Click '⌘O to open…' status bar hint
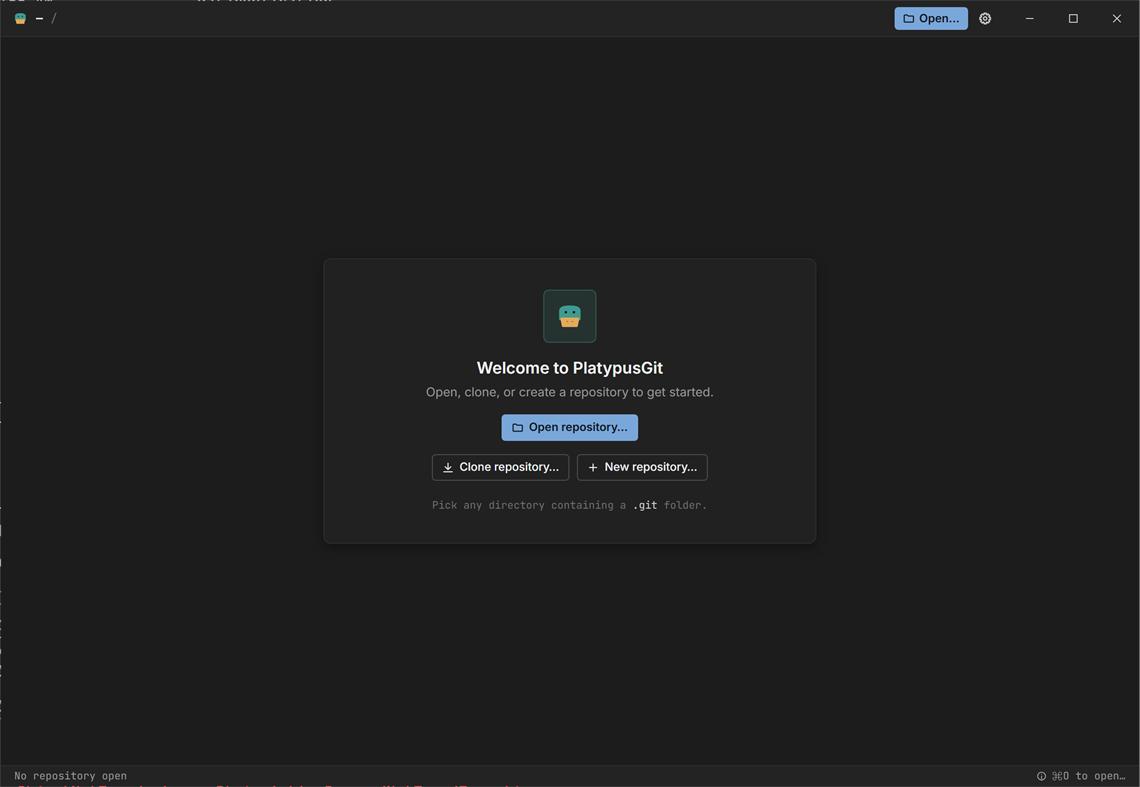This screenshot has height=787, width=1140. click(1081, 775)
